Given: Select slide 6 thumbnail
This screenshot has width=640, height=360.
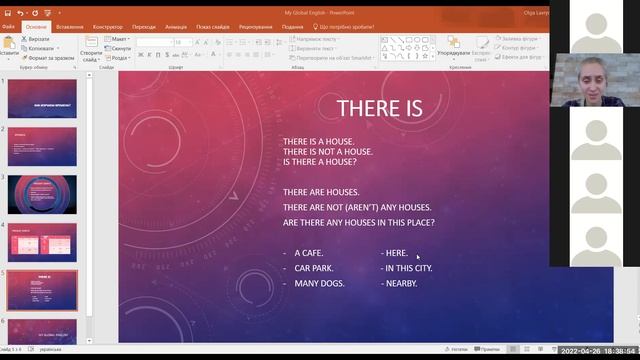Looking at the screenshot, I should pyautogui.click(x=42, y=332).
